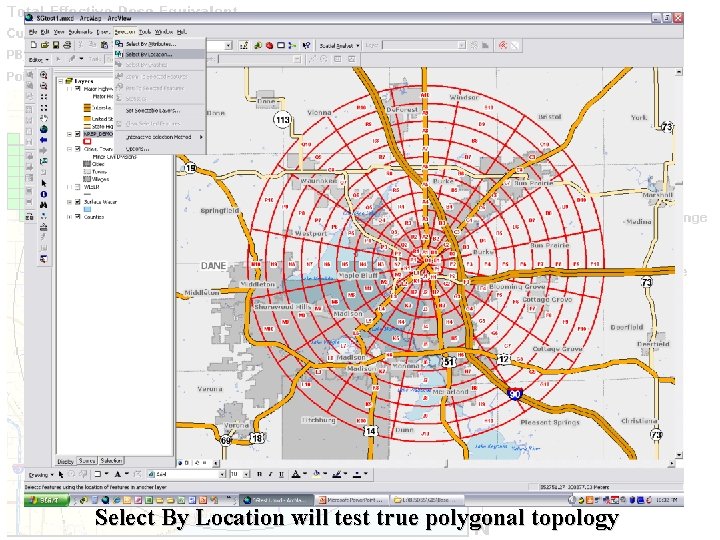The width and height of the screenshot is (720, 540).
Task: Collapse the Cities, Towns layer node
Action: 69,149
